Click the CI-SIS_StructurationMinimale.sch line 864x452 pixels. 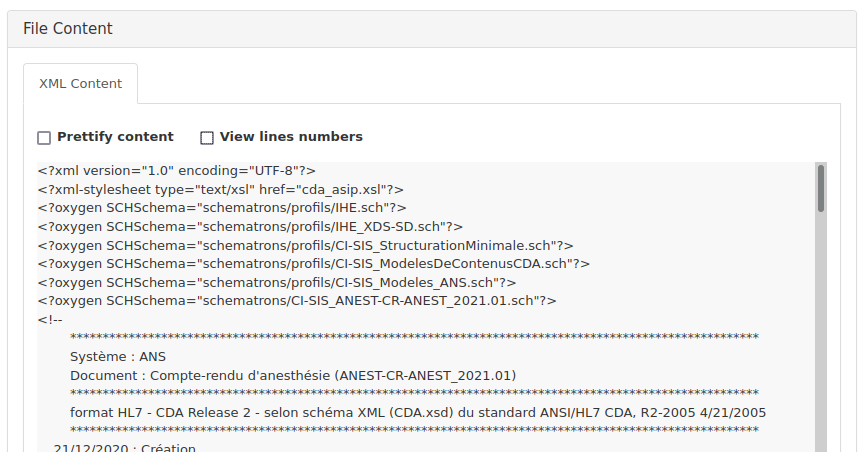[305, 245]
